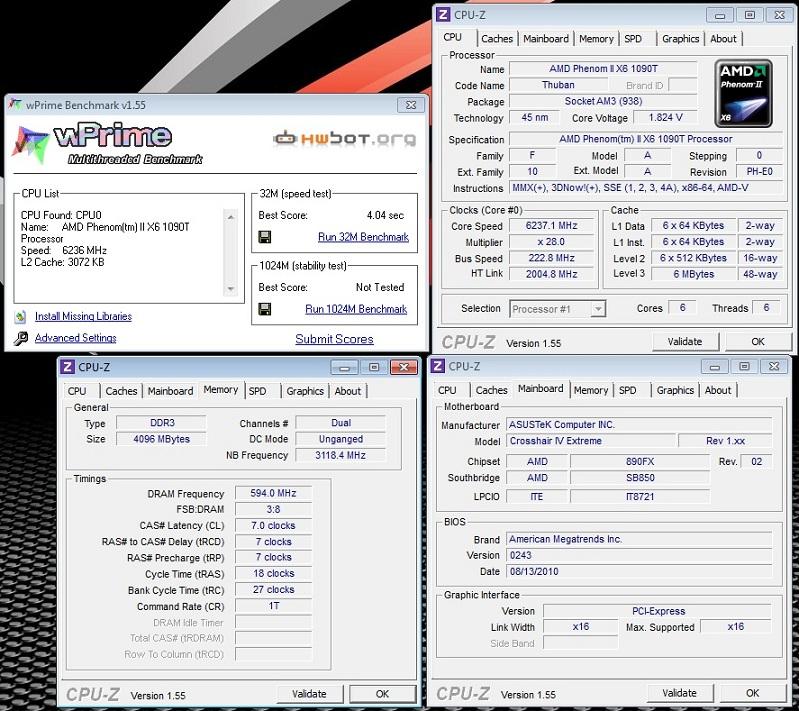
Task: Click the Crosshair IV Extreme model field
Action: pos(591,441)
